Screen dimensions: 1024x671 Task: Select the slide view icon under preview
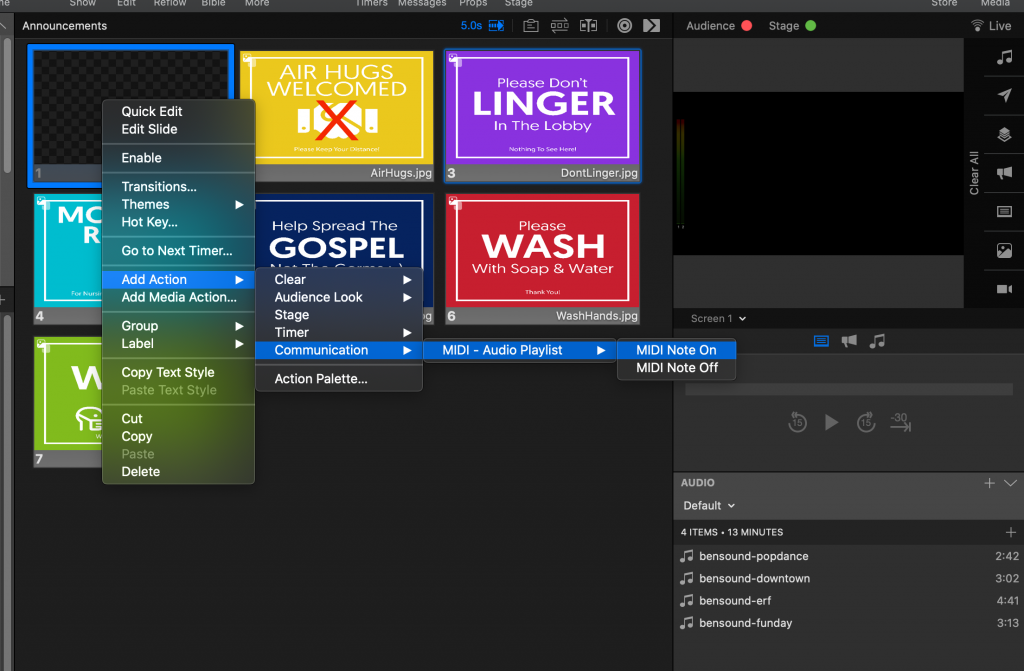821,341
